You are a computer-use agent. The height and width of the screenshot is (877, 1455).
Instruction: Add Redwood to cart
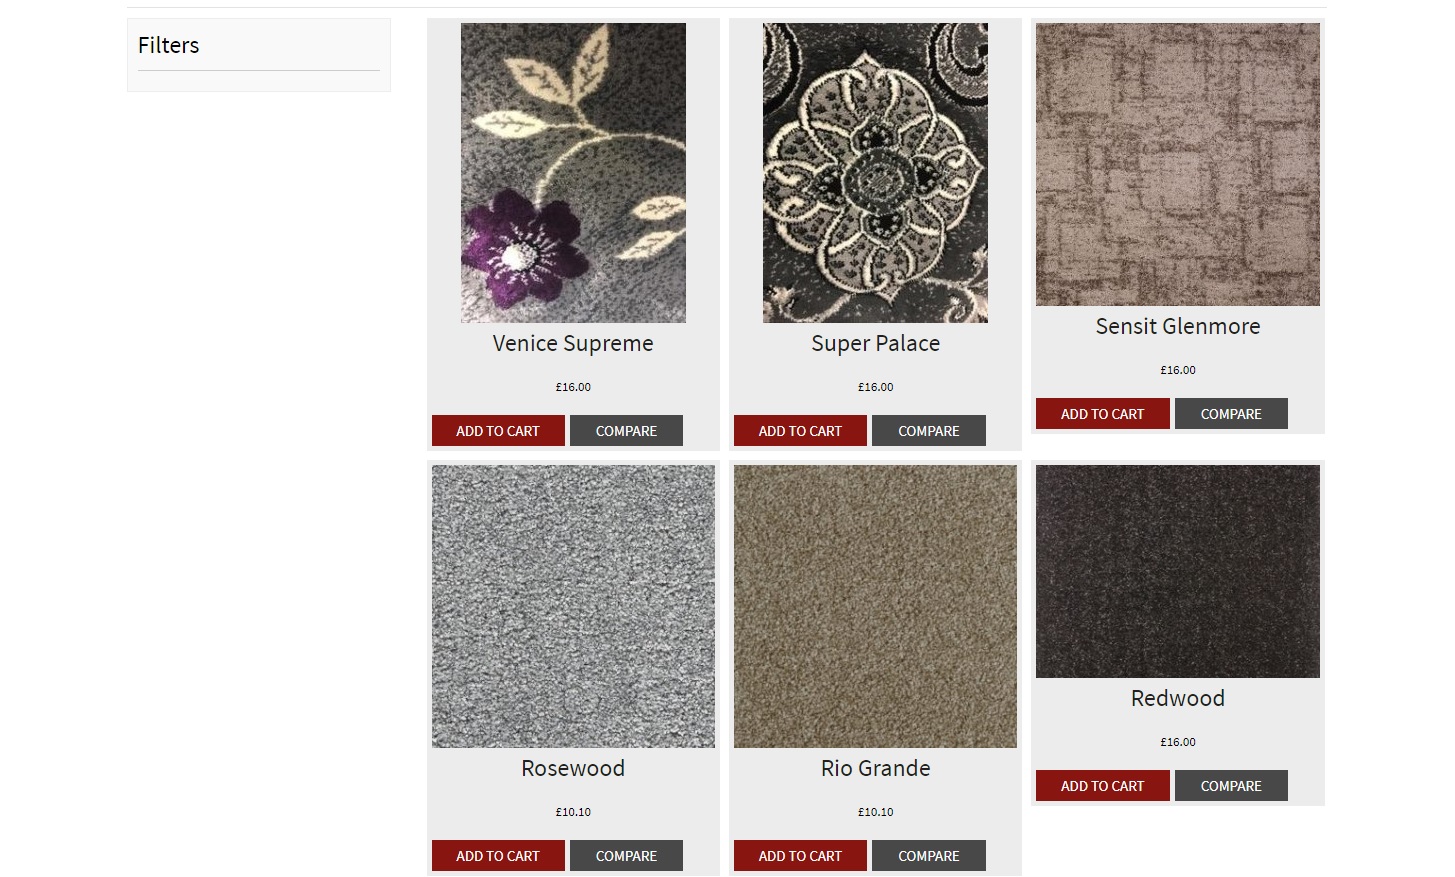click(x=1102, y=786)
